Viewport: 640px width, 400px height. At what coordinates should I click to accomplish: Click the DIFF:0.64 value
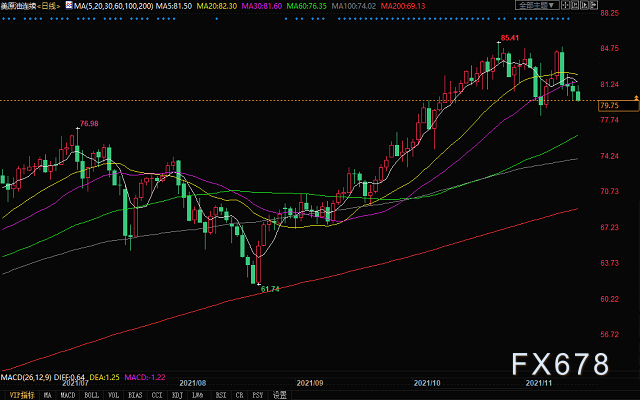tap(69, 377)
